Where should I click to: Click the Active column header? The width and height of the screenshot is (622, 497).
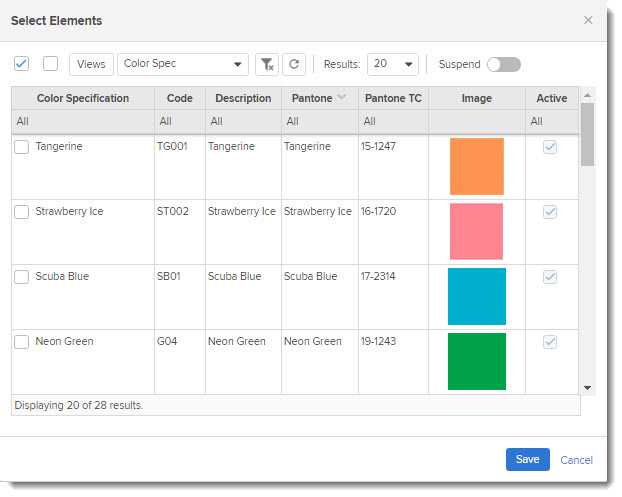pyautogui.click(x=552, y=98)
